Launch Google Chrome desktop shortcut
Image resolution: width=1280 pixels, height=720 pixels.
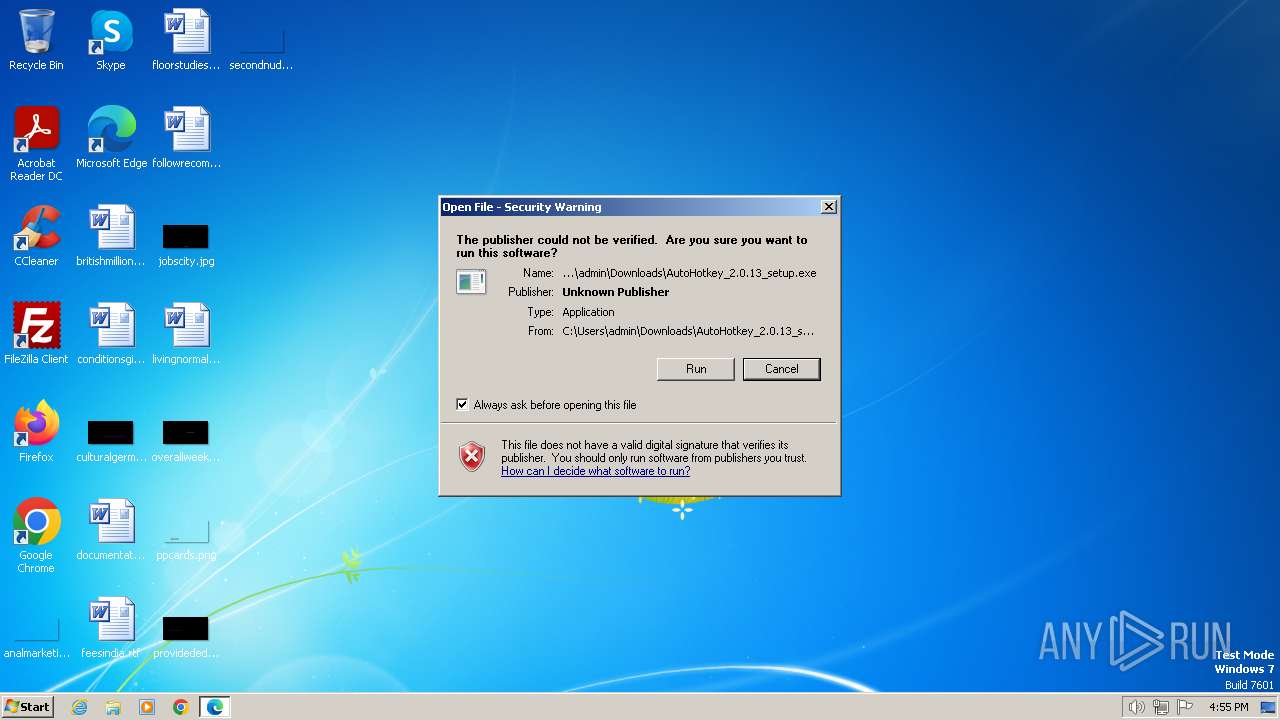tap(36, 536)
